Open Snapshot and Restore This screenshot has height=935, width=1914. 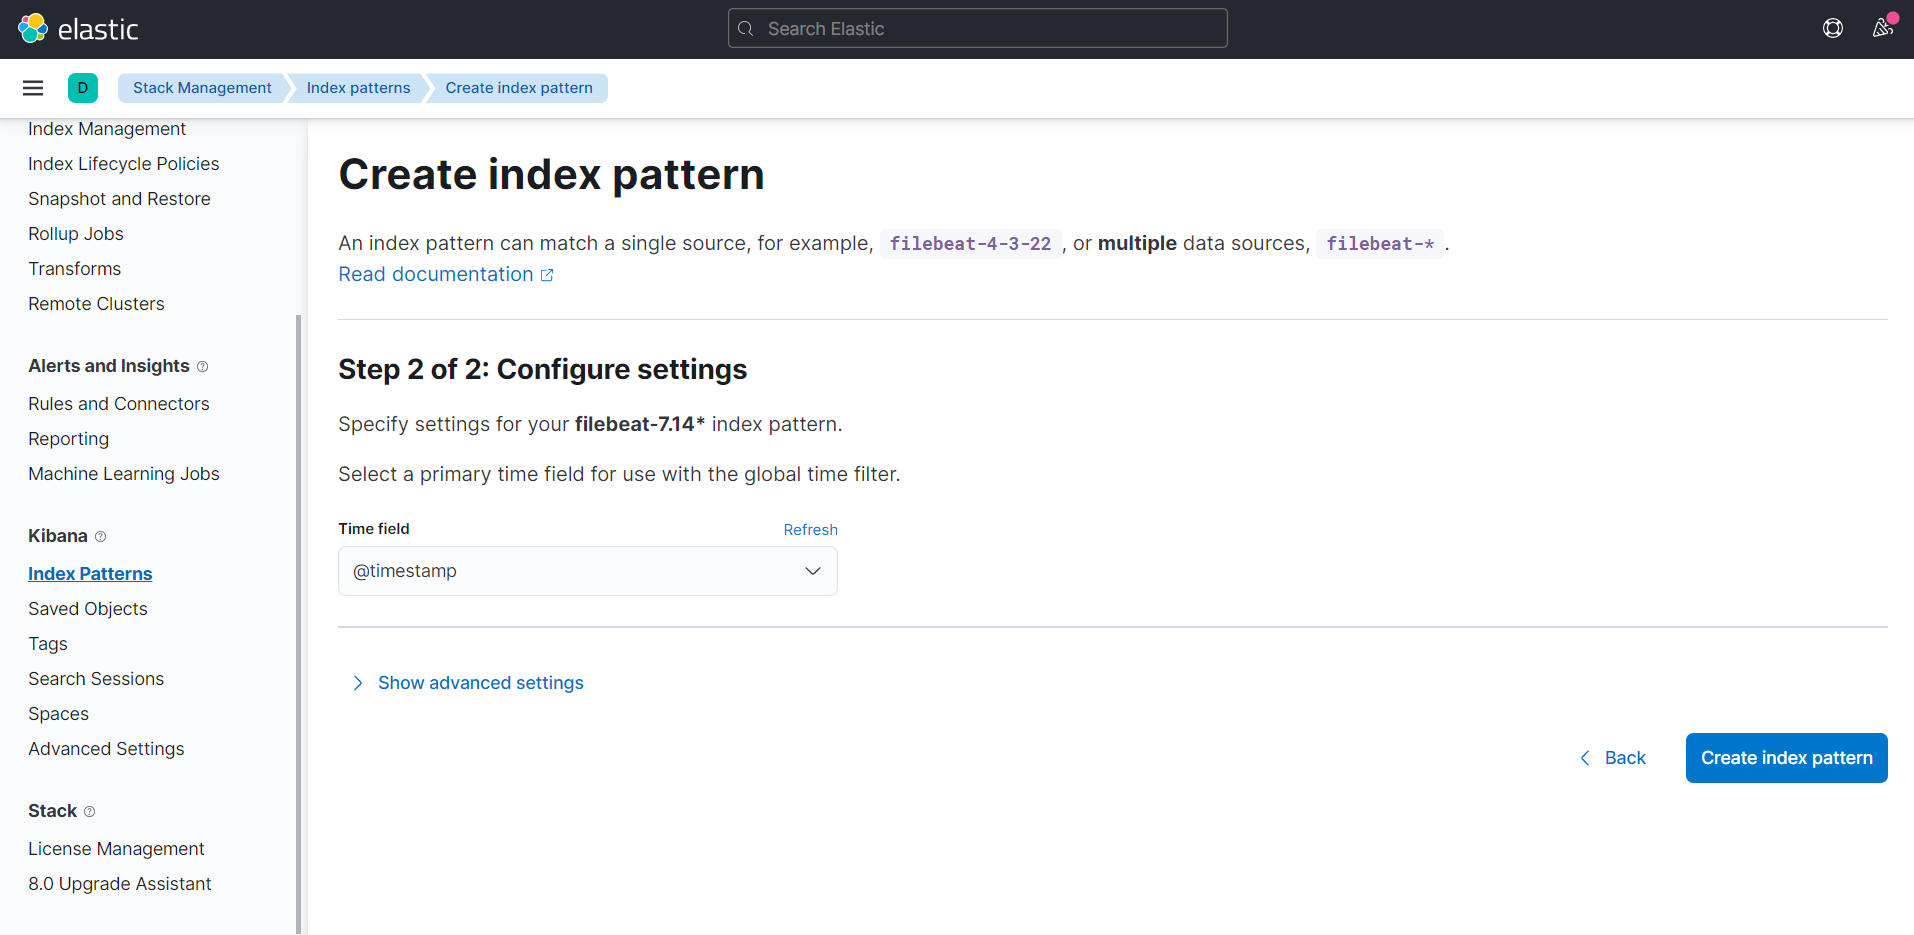coord(119,199)
